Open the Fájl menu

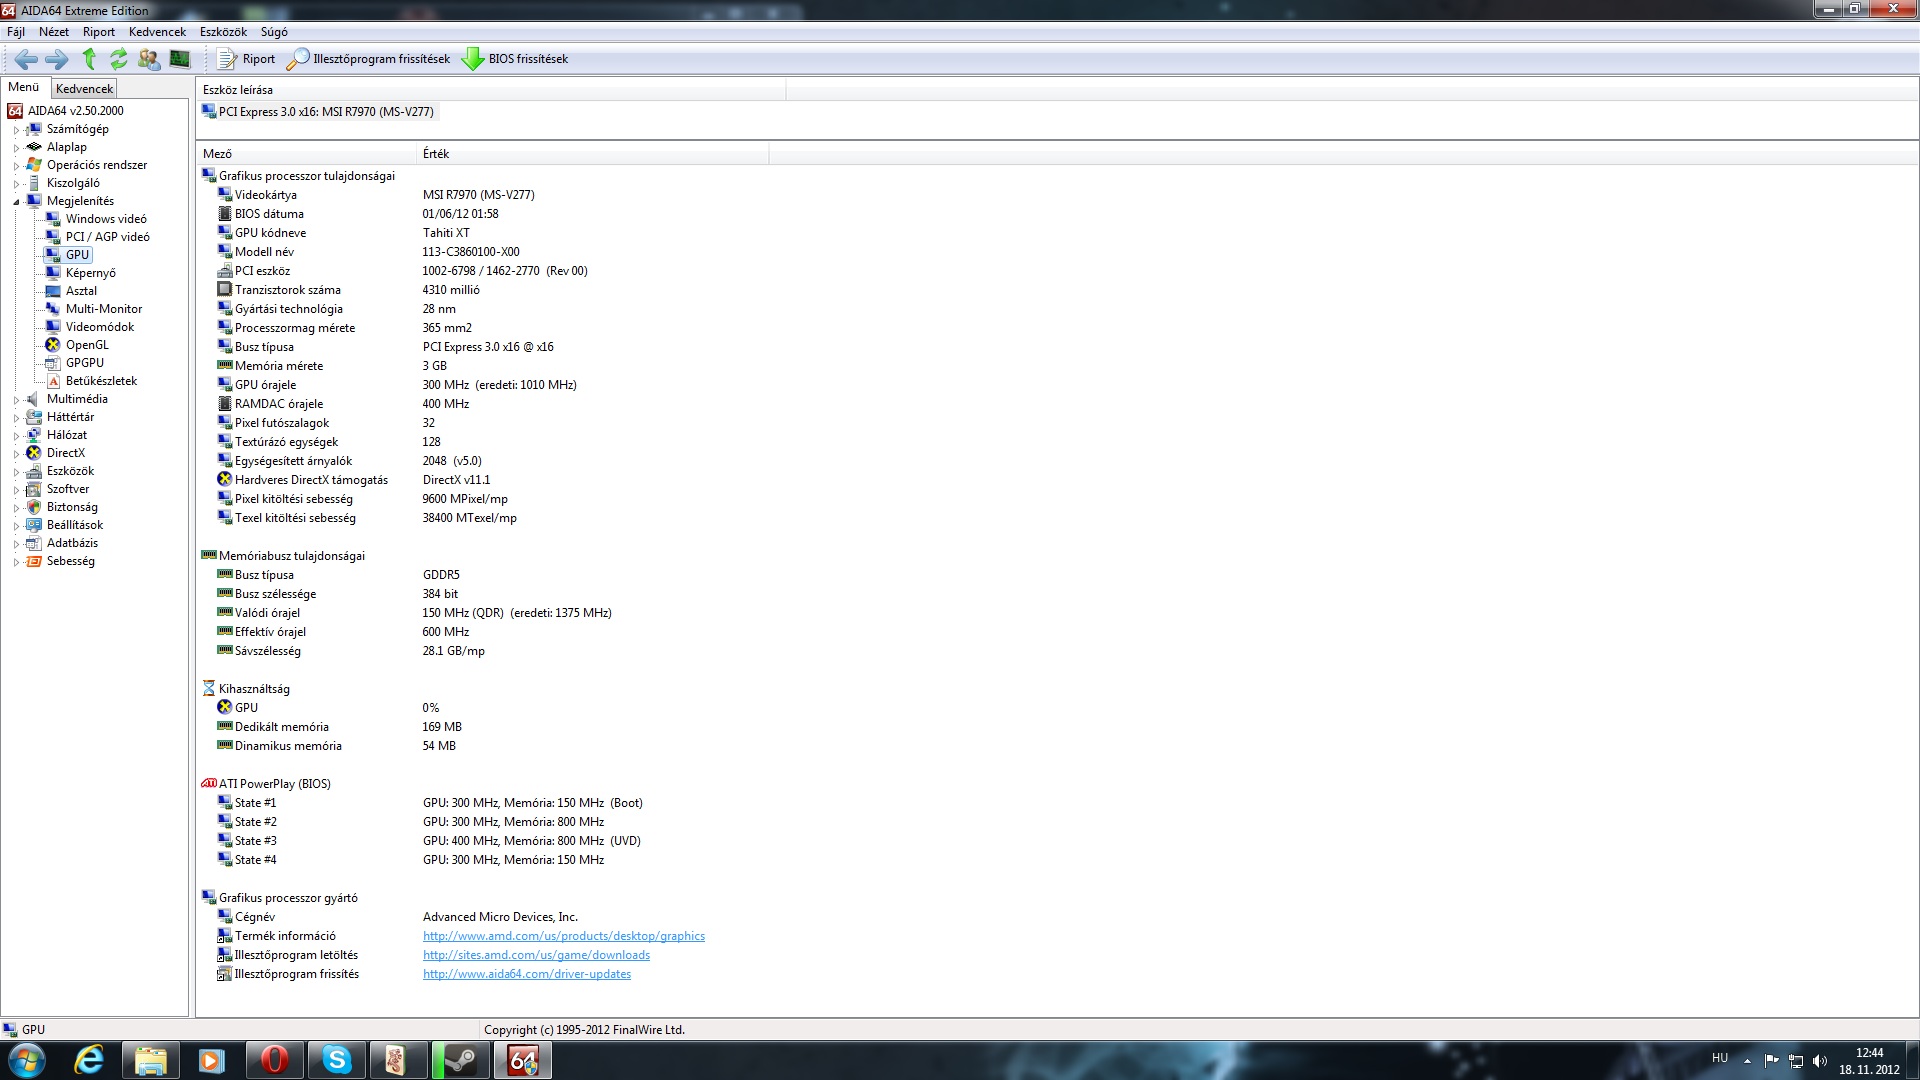click(x=16, y=32)
